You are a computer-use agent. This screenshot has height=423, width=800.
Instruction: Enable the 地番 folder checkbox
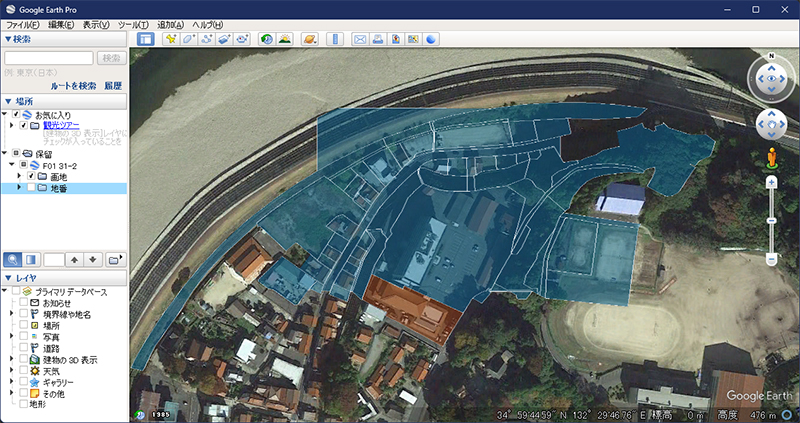(x=31, y=188)
